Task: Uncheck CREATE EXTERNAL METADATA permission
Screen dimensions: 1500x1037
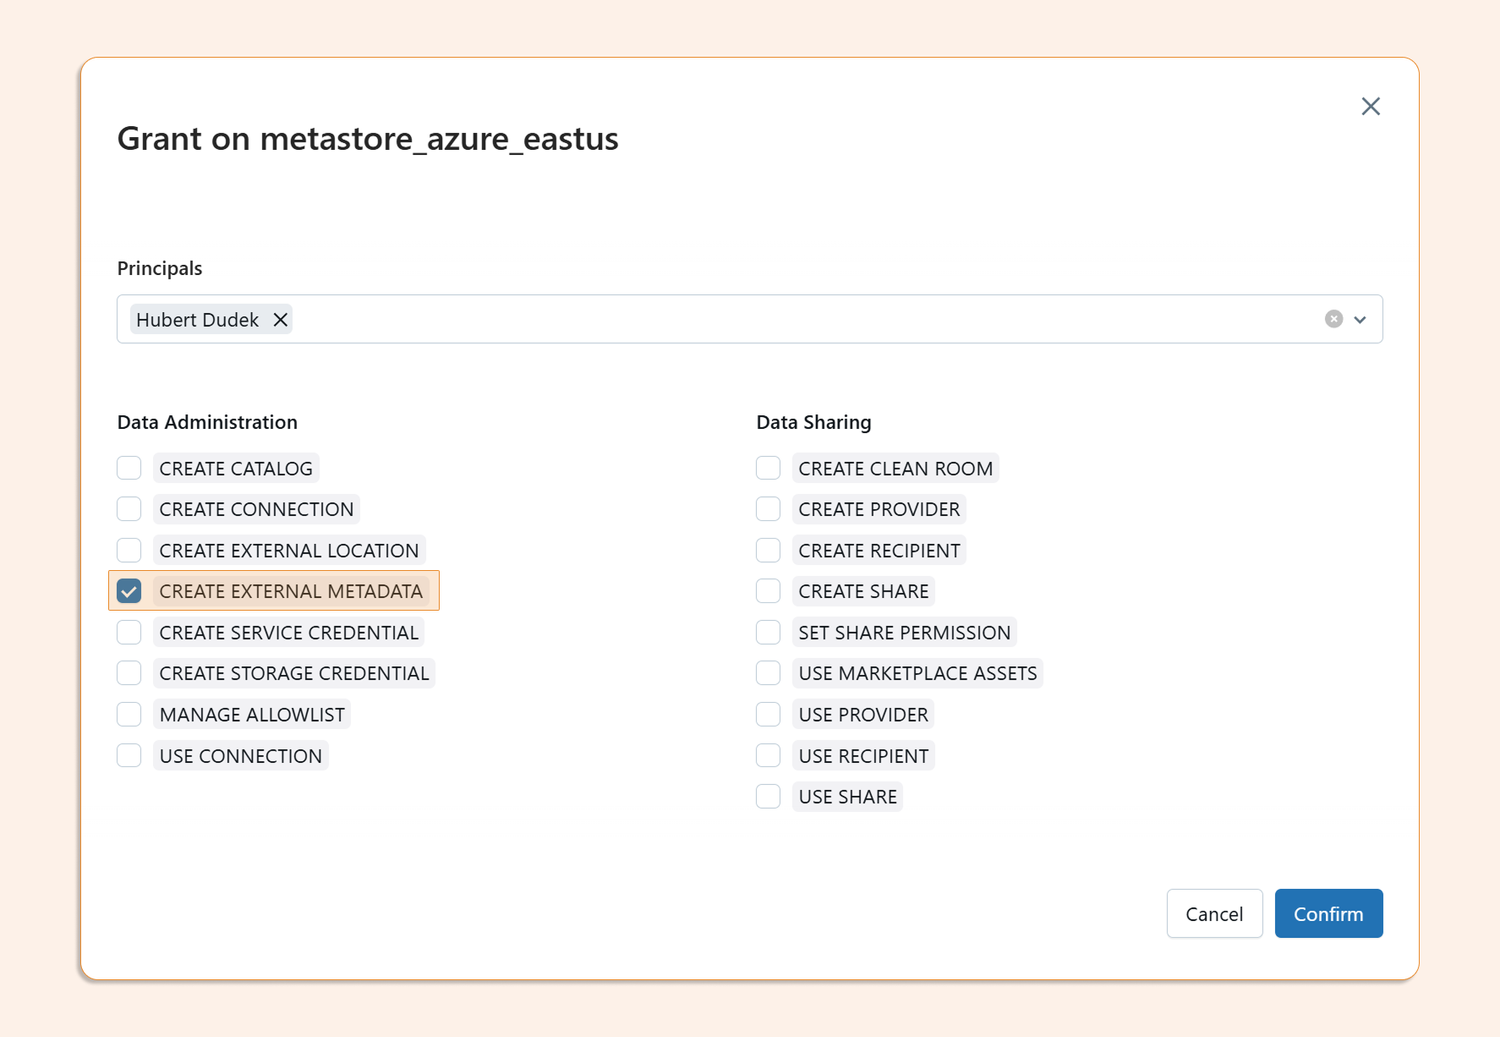Action: [x=129, y=591]
